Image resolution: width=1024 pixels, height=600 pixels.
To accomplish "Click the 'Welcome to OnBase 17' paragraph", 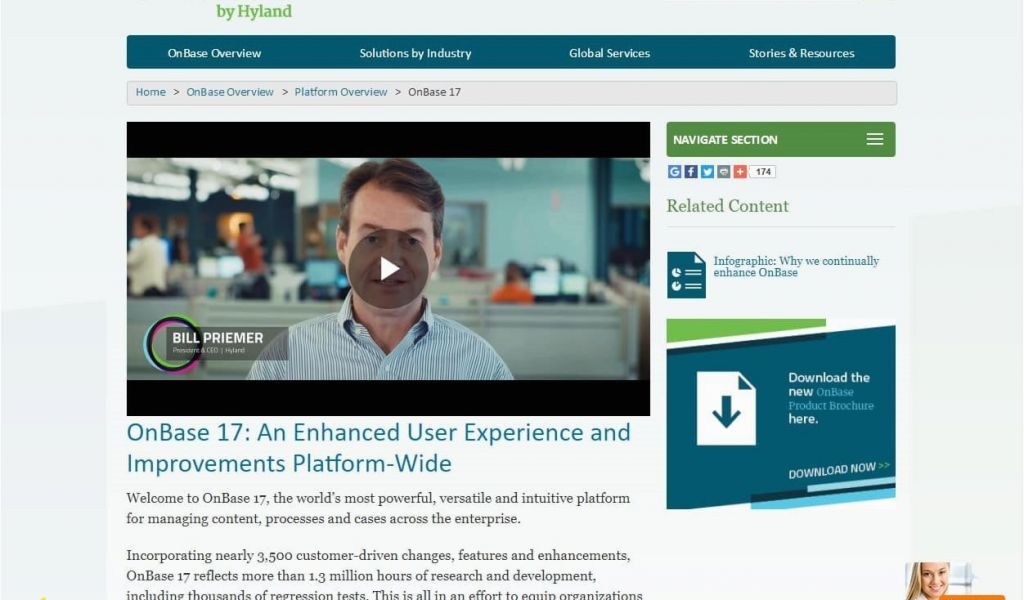I will click(x=378, y=508).
